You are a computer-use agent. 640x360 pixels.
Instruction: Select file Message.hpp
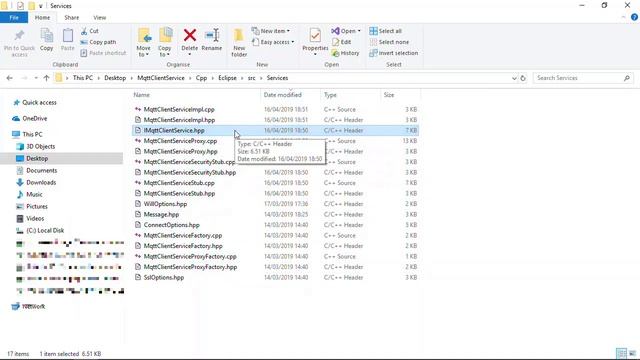[x=161, y=215]
